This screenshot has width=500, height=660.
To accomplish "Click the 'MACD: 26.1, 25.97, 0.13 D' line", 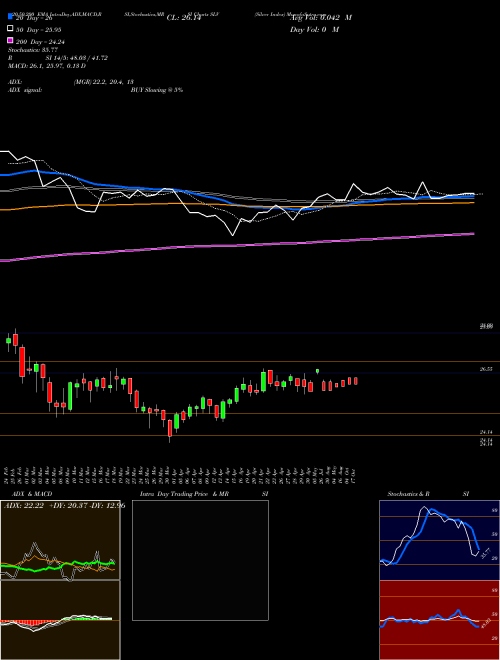I will click(47, 66).
